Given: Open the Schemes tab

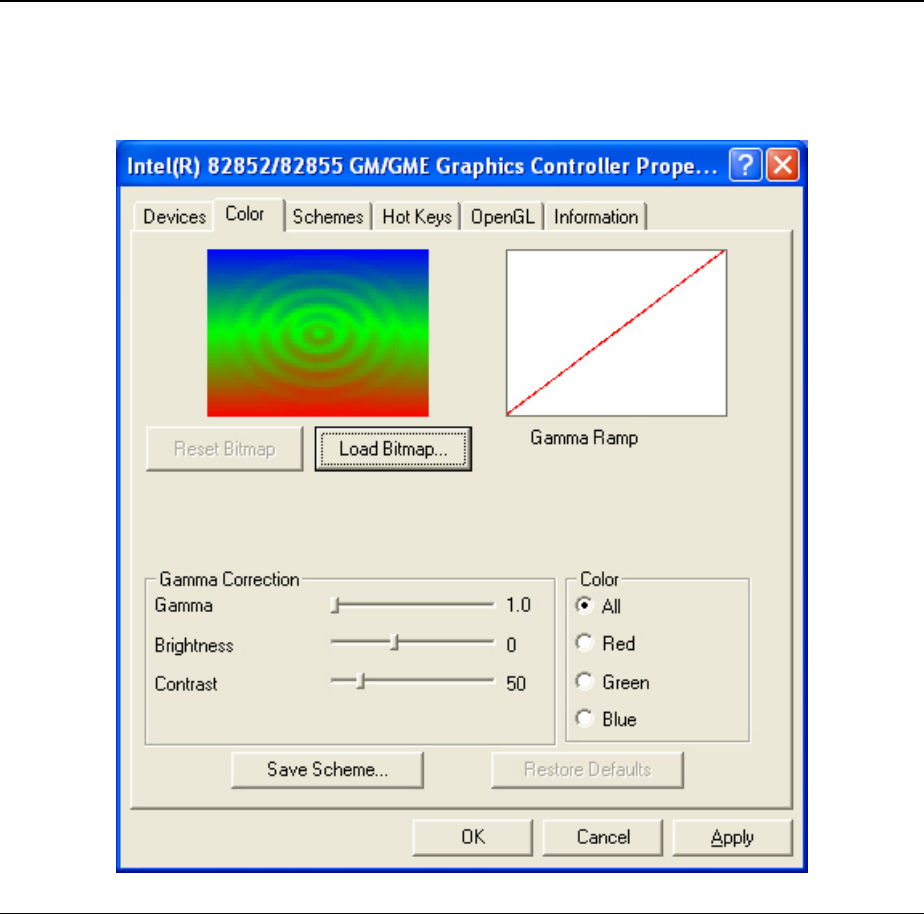Looking at the screenshot, I should (x=328, y=217).
